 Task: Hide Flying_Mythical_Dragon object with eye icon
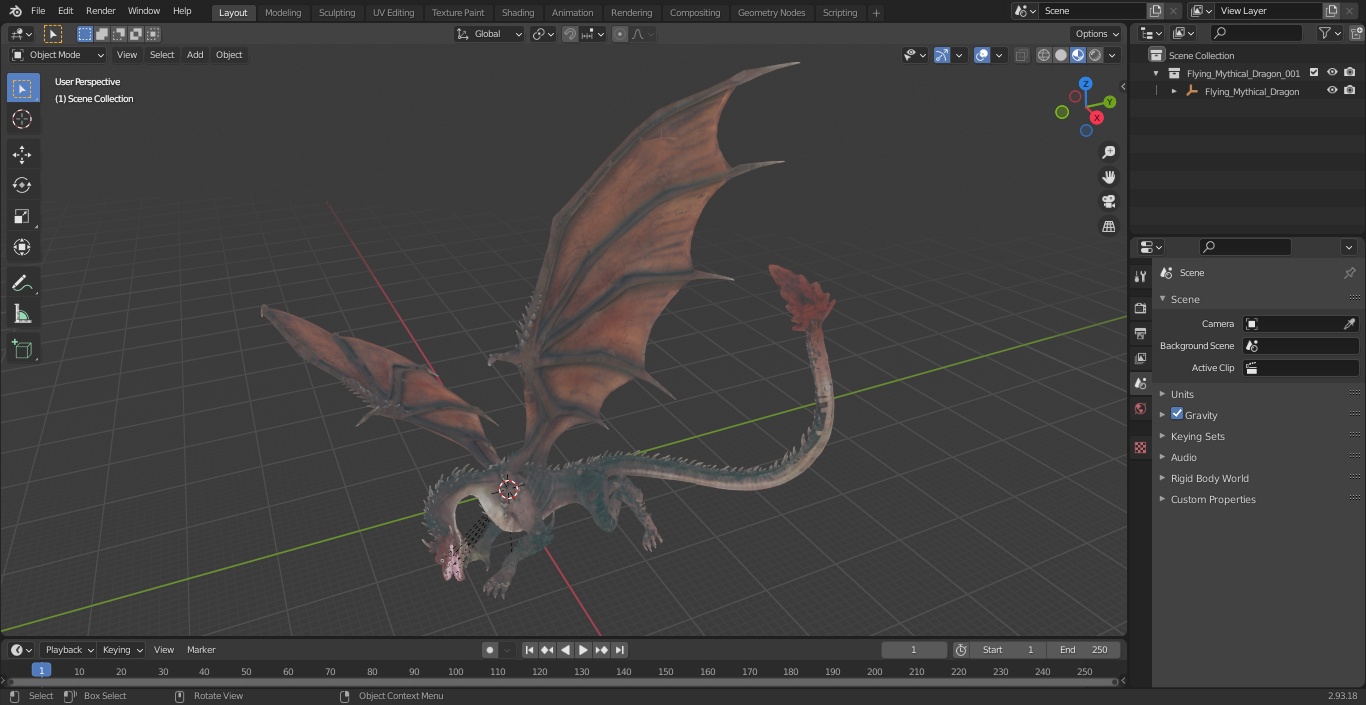pos(1332,91)
